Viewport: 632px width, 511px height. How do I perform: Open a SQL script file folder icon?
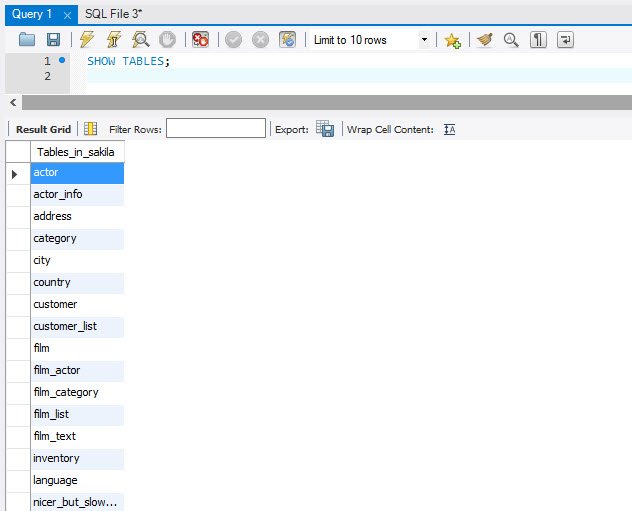pos(27,39)
